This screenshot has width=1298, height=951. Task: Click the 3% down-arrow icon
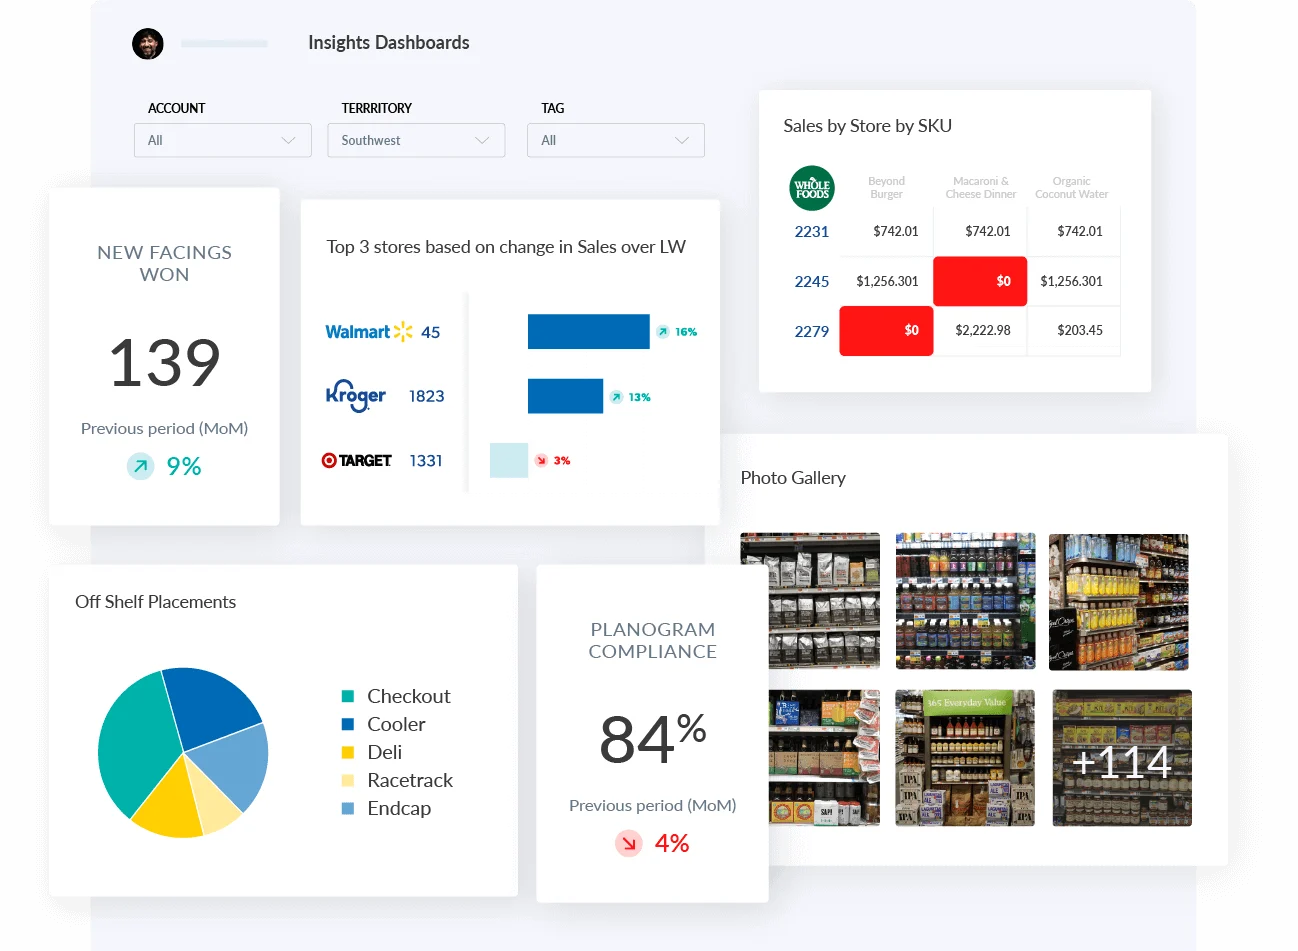click(541, 460)
